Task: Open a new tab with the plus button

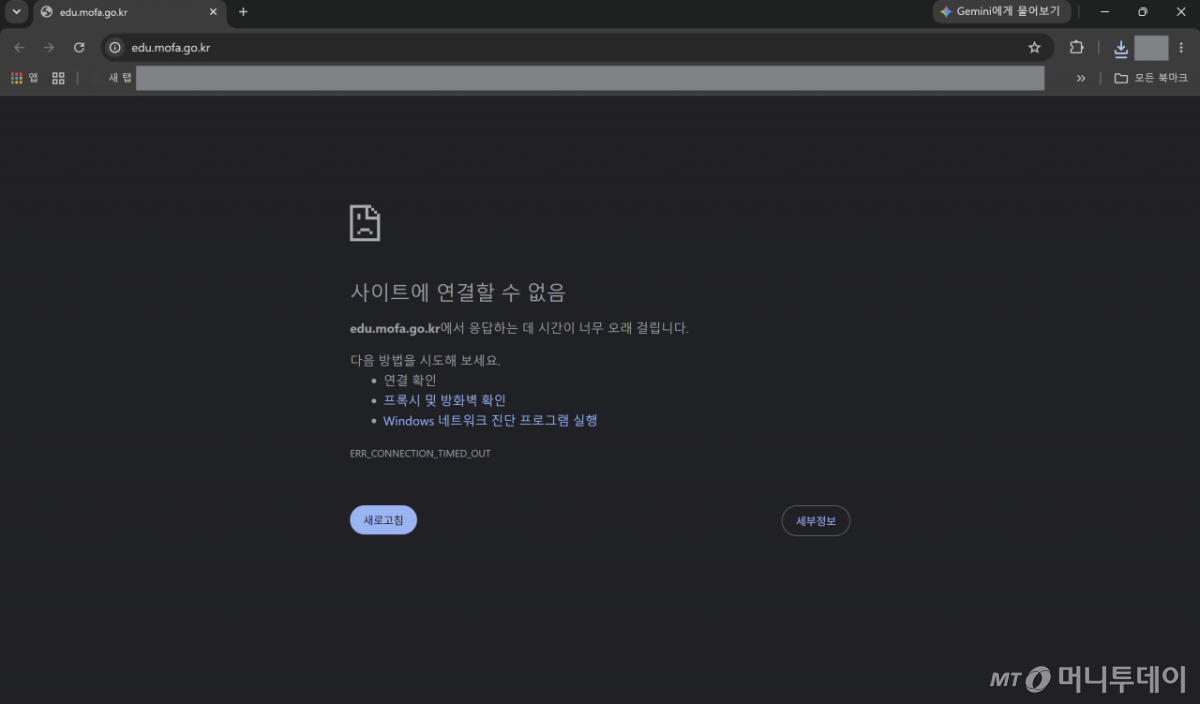Action: [243, 12]
